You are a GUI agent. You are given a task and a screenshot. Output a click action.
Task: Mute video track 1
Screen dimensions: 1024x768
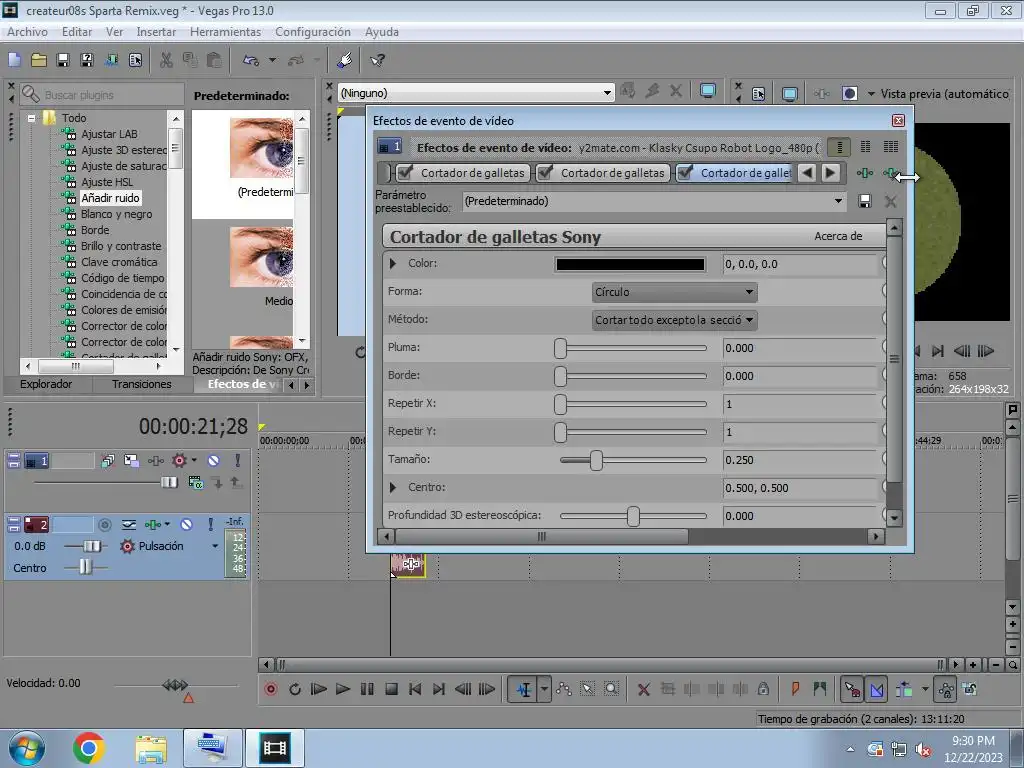tap(214, 460)
